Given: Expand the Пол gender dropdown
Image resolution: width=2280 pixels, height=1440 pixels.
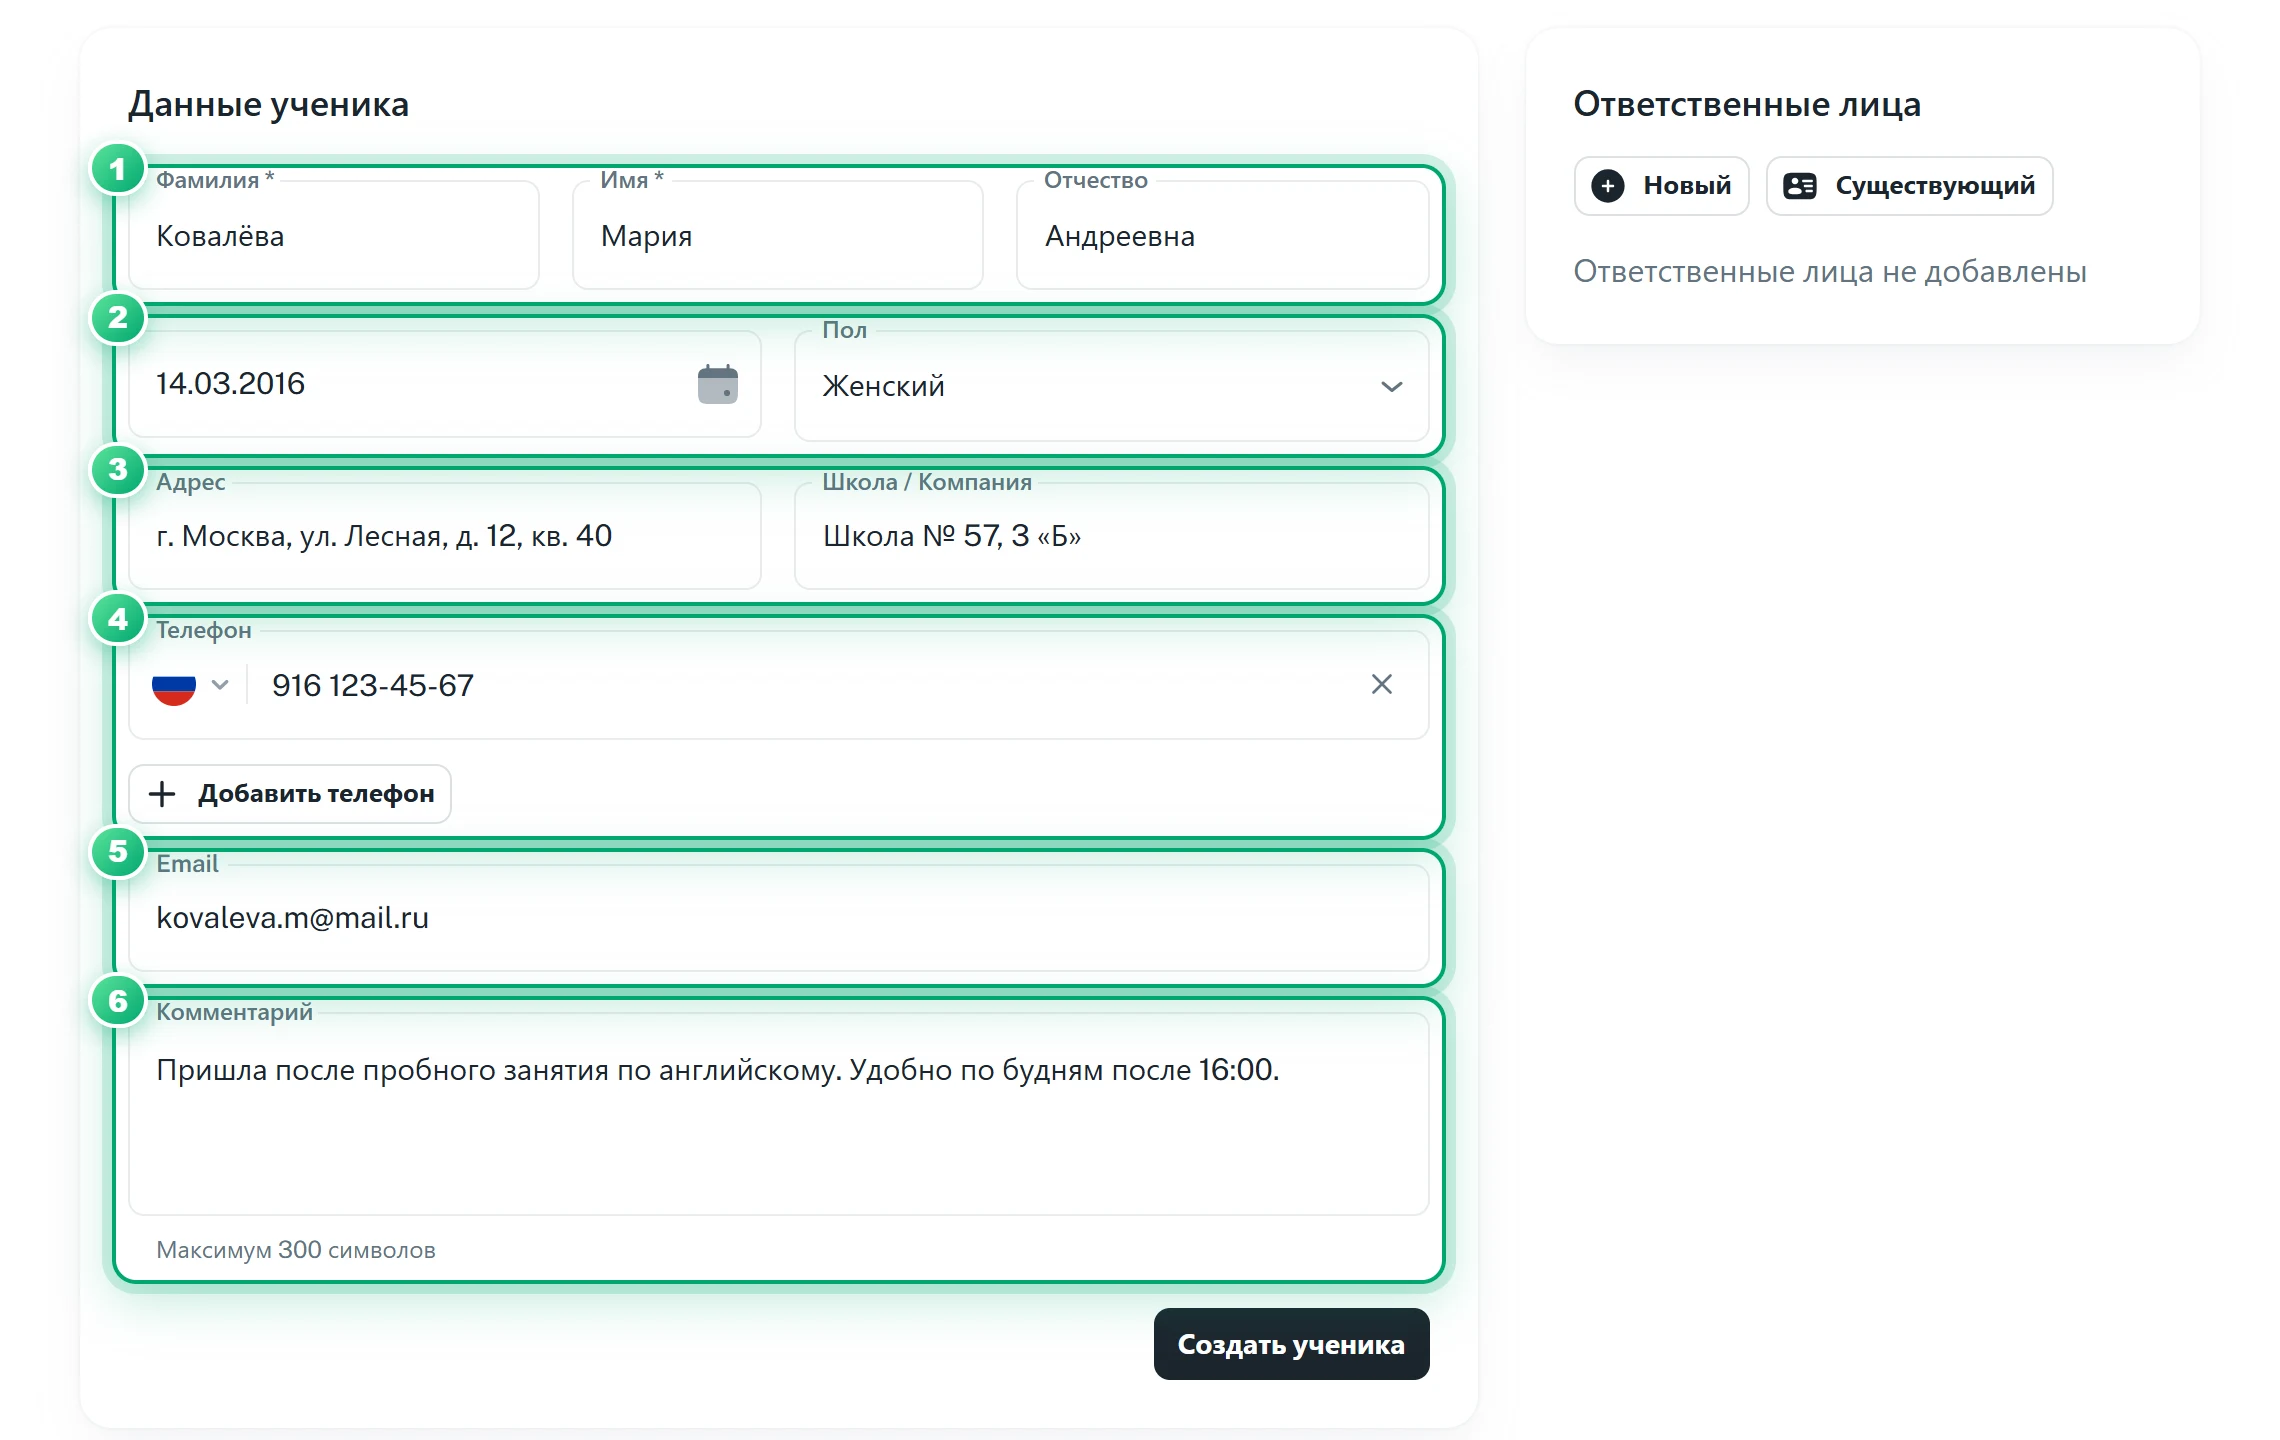Looking at the screenshot, I should coord(1111,386).
